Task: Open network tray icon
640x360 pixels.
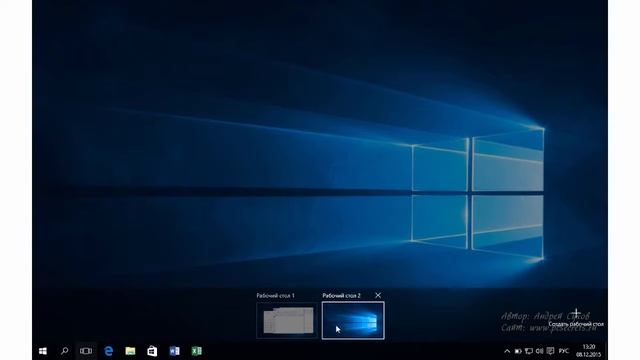Action: pos(529,351)
